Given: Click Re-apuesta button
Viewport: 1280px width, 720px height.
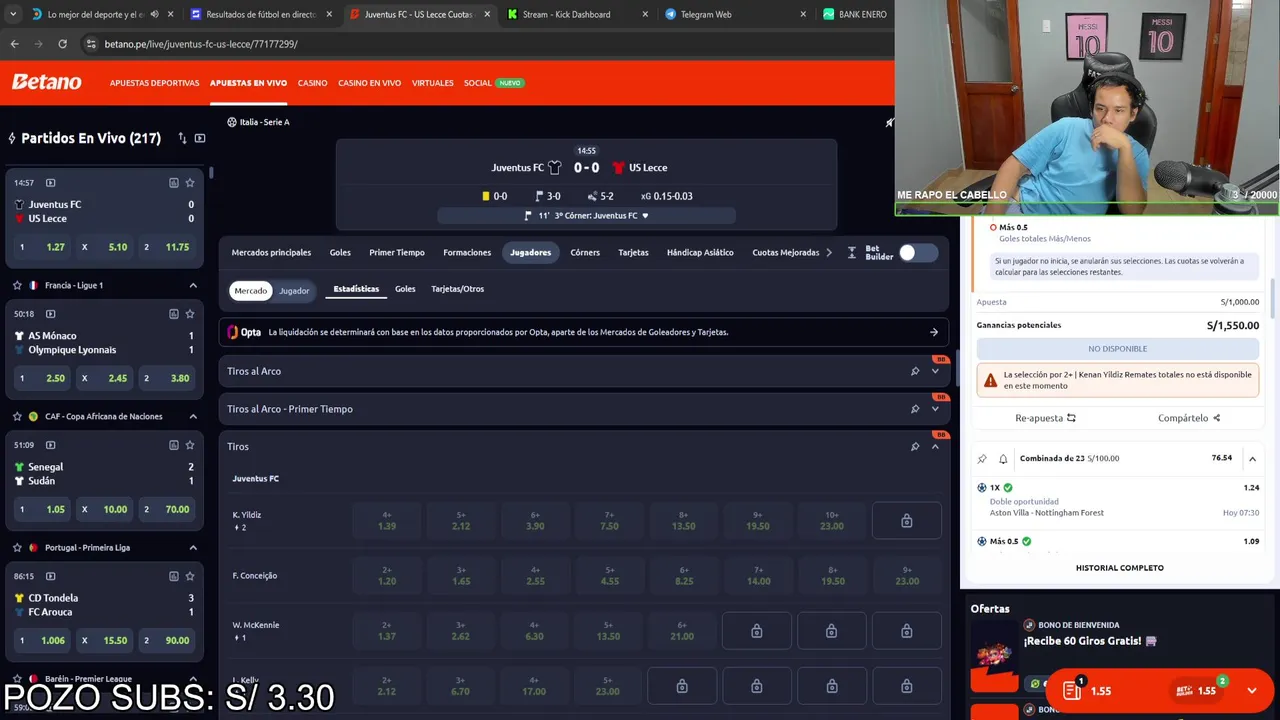Looking at the screenshot, I should point(1045,418).
